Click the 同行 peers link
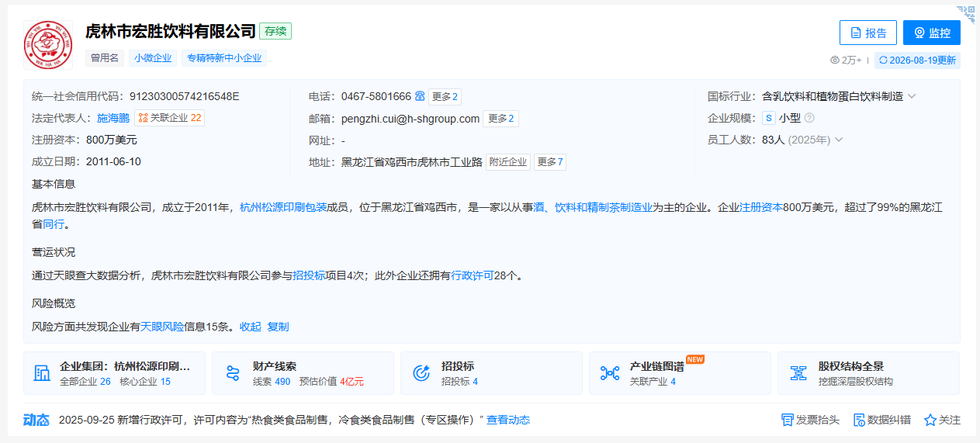 point(53,224)
